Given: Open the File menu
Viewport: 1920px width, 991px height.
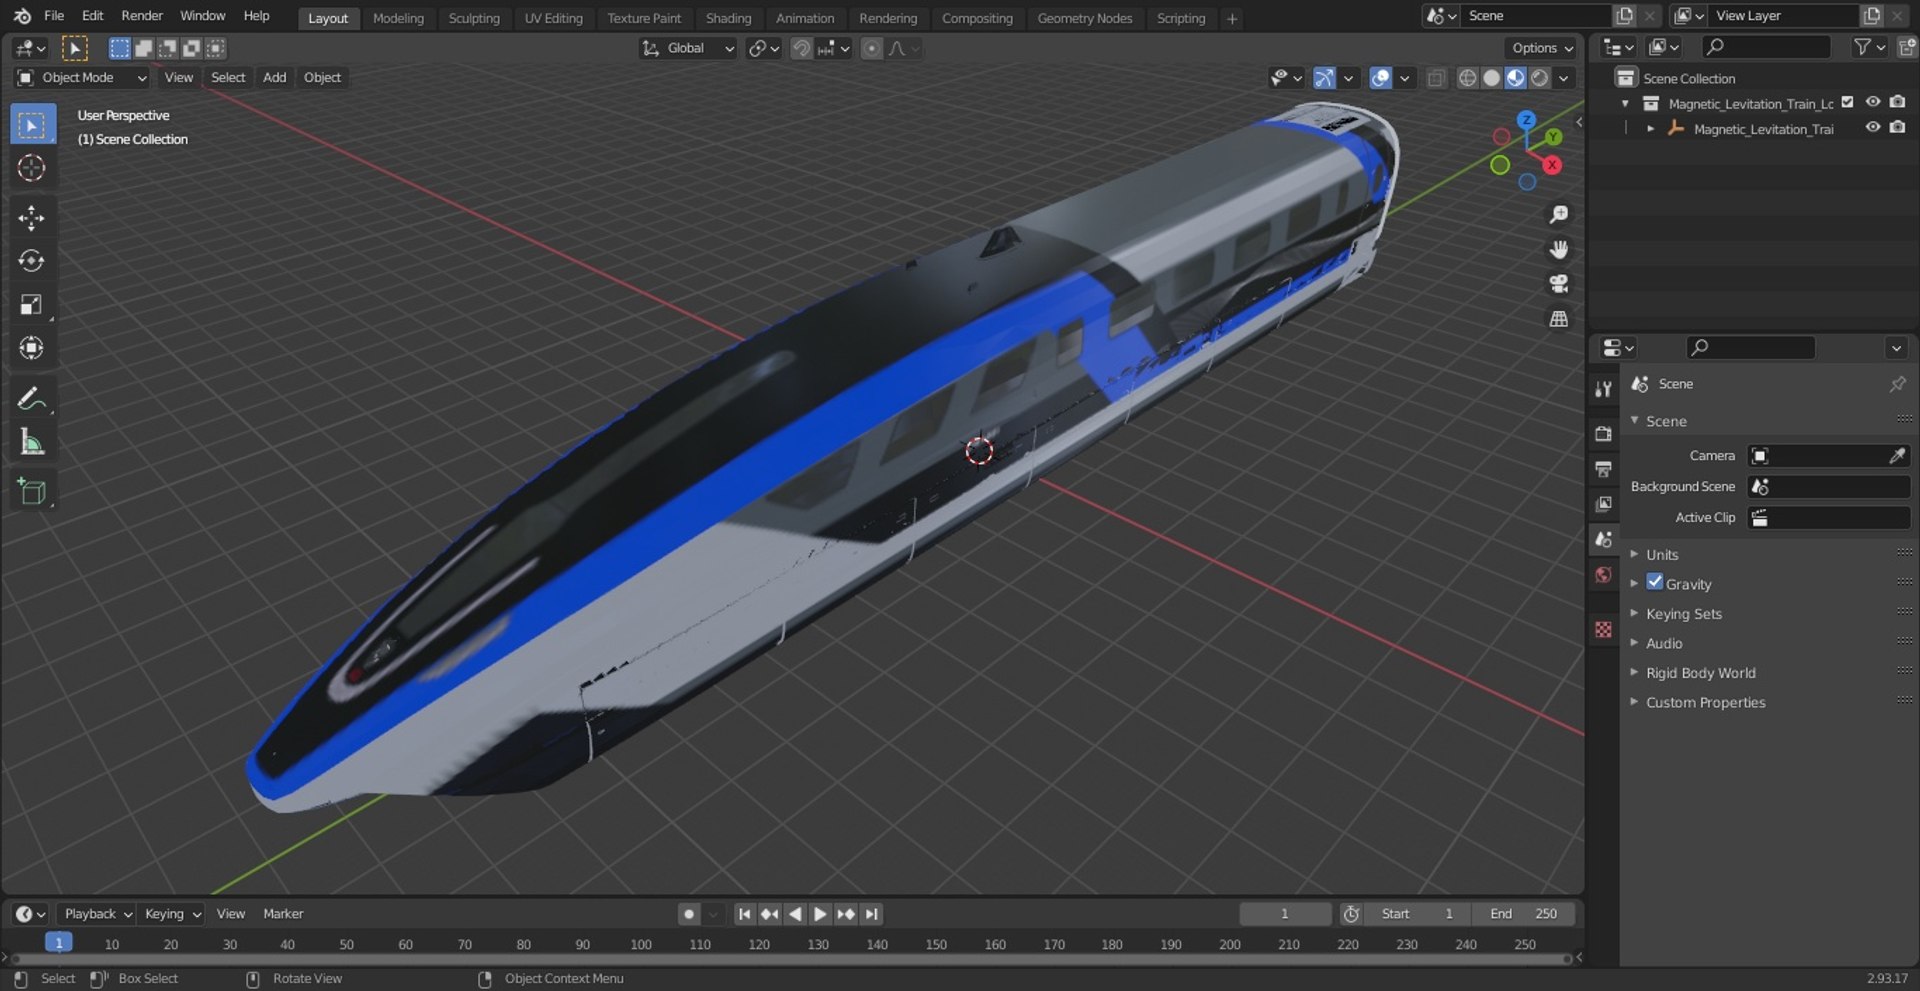Looking at the screenshot, I should (54, 16).
